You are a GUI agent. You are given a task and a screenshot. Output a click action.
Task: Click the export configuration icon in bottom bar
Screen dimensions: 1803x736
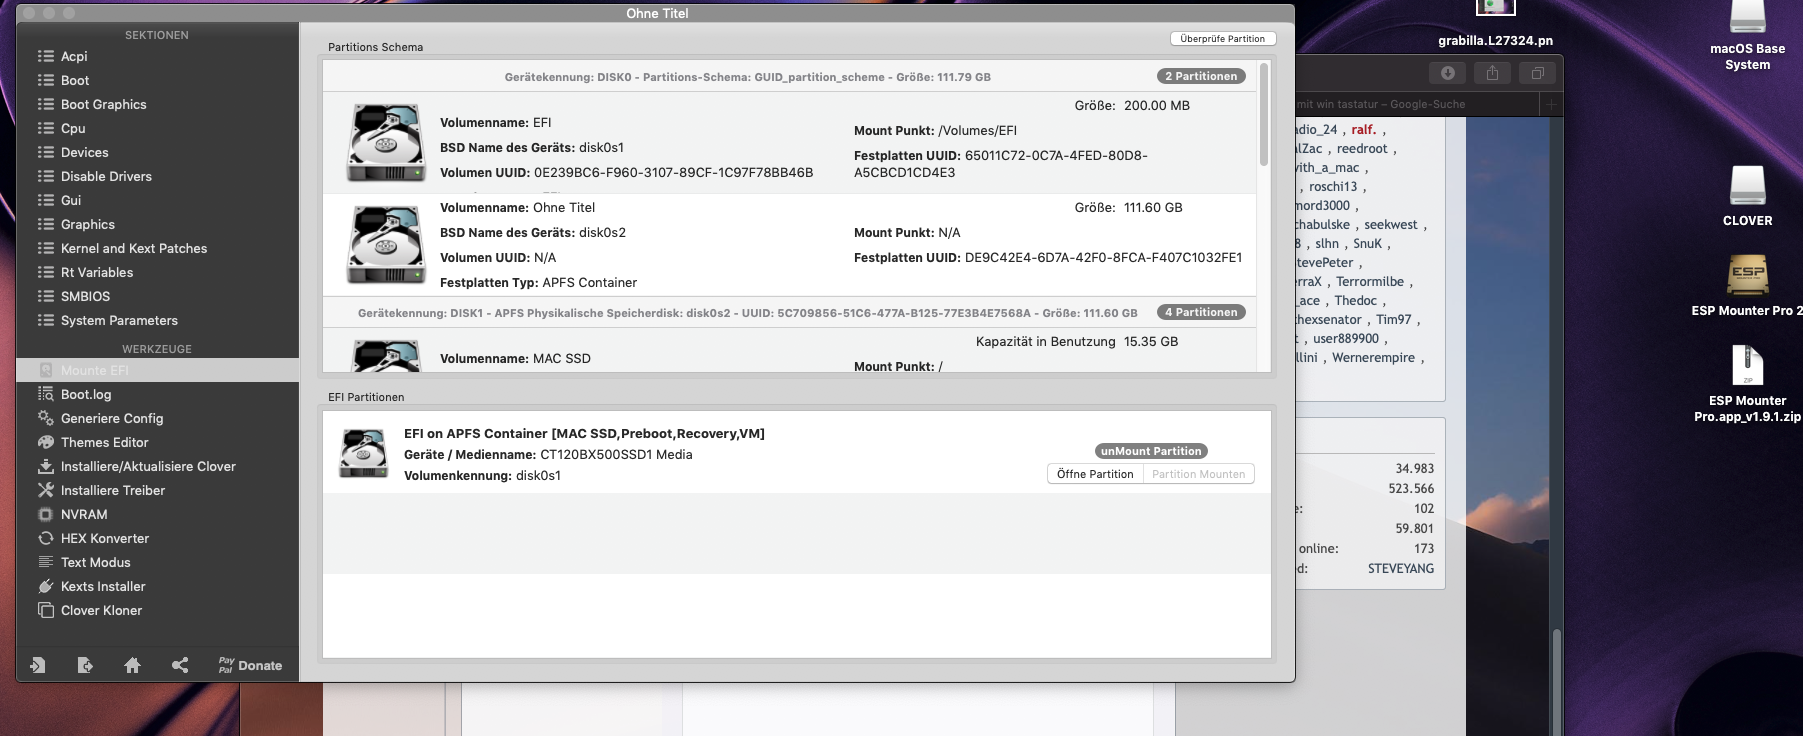point(85,665)
